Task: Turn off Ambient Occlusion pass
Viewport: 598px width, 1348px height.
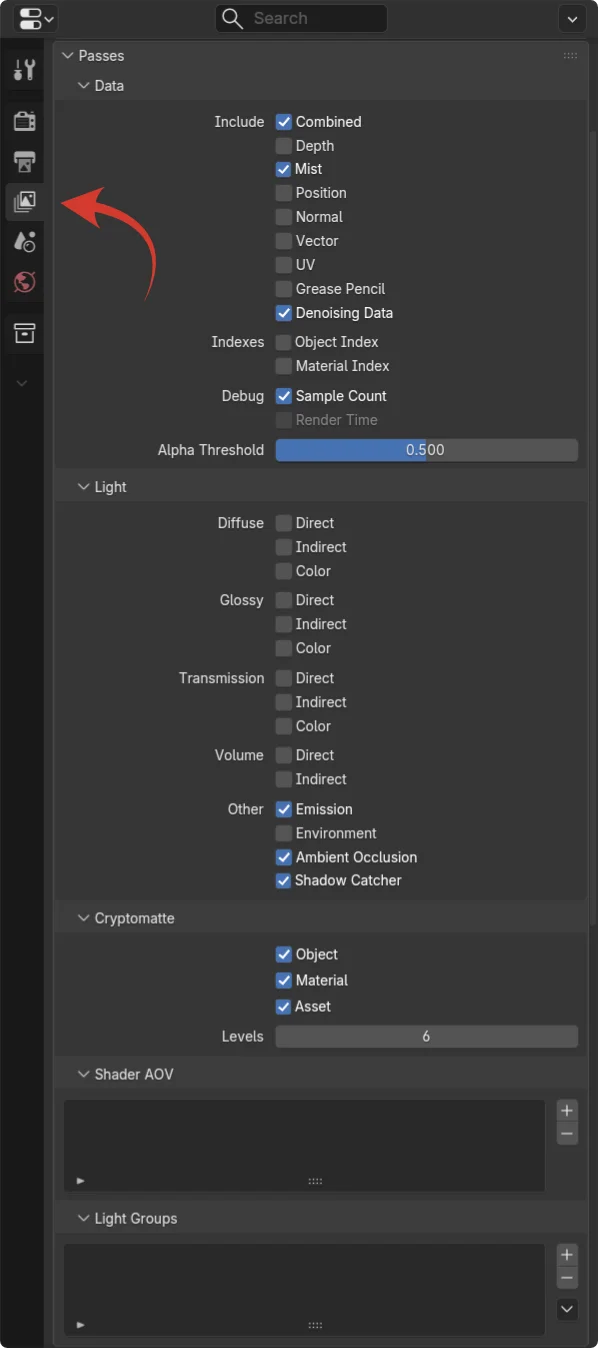Action: (284, 857)
